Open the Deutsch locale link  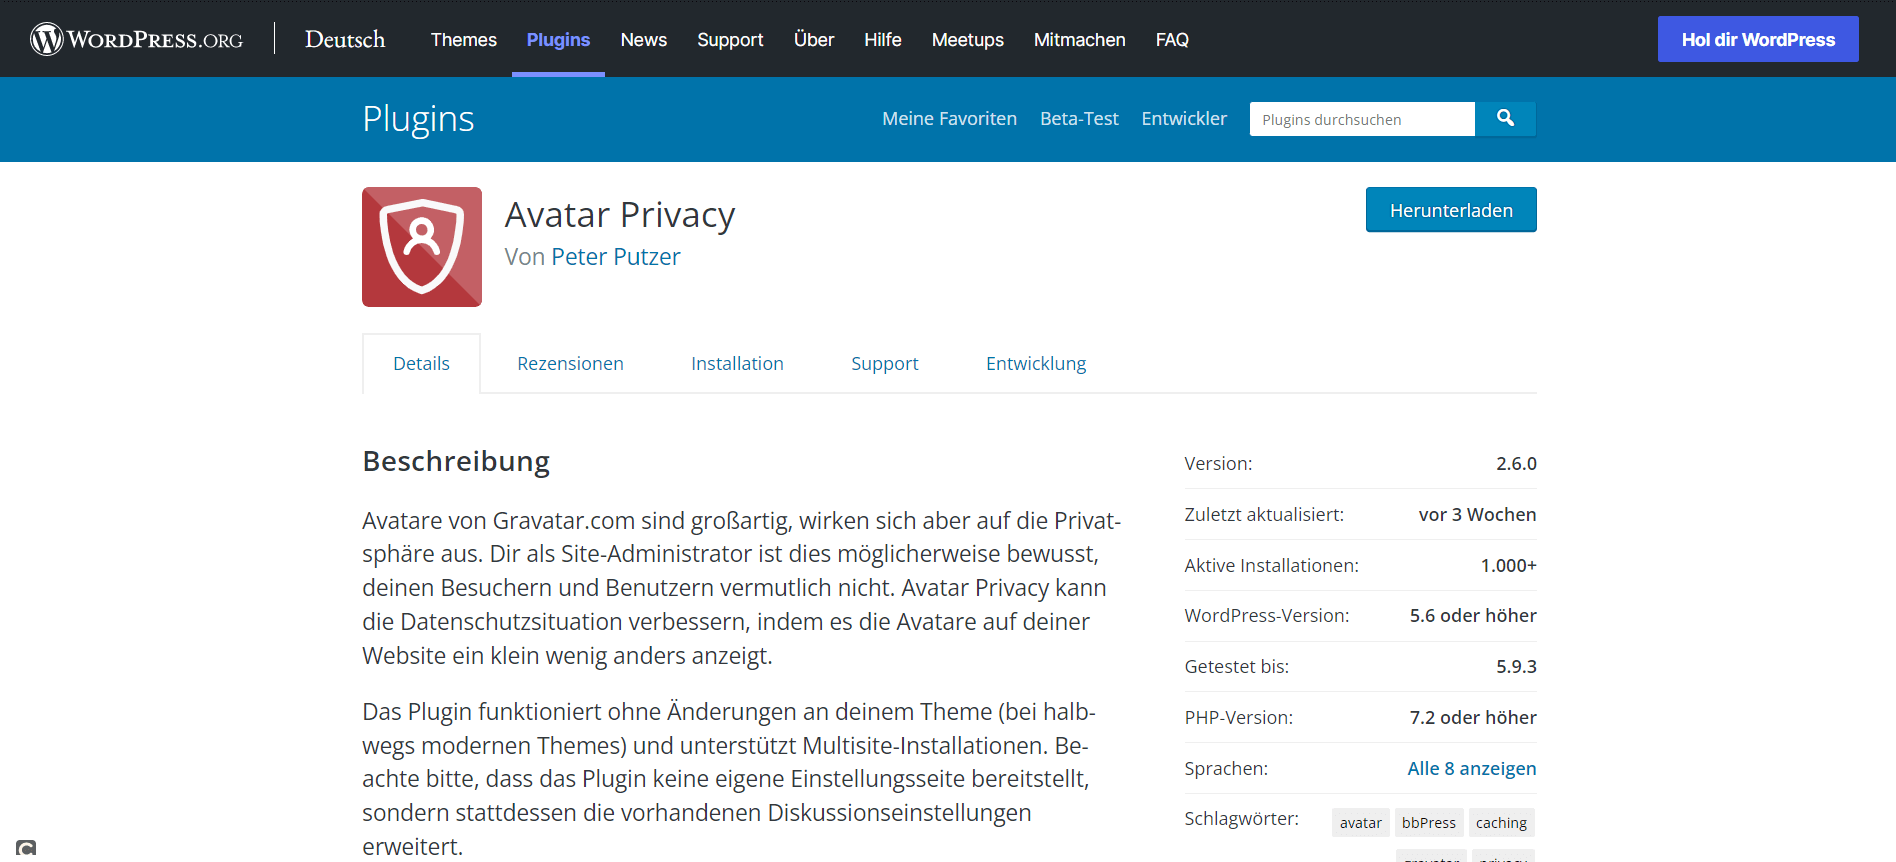345,39
